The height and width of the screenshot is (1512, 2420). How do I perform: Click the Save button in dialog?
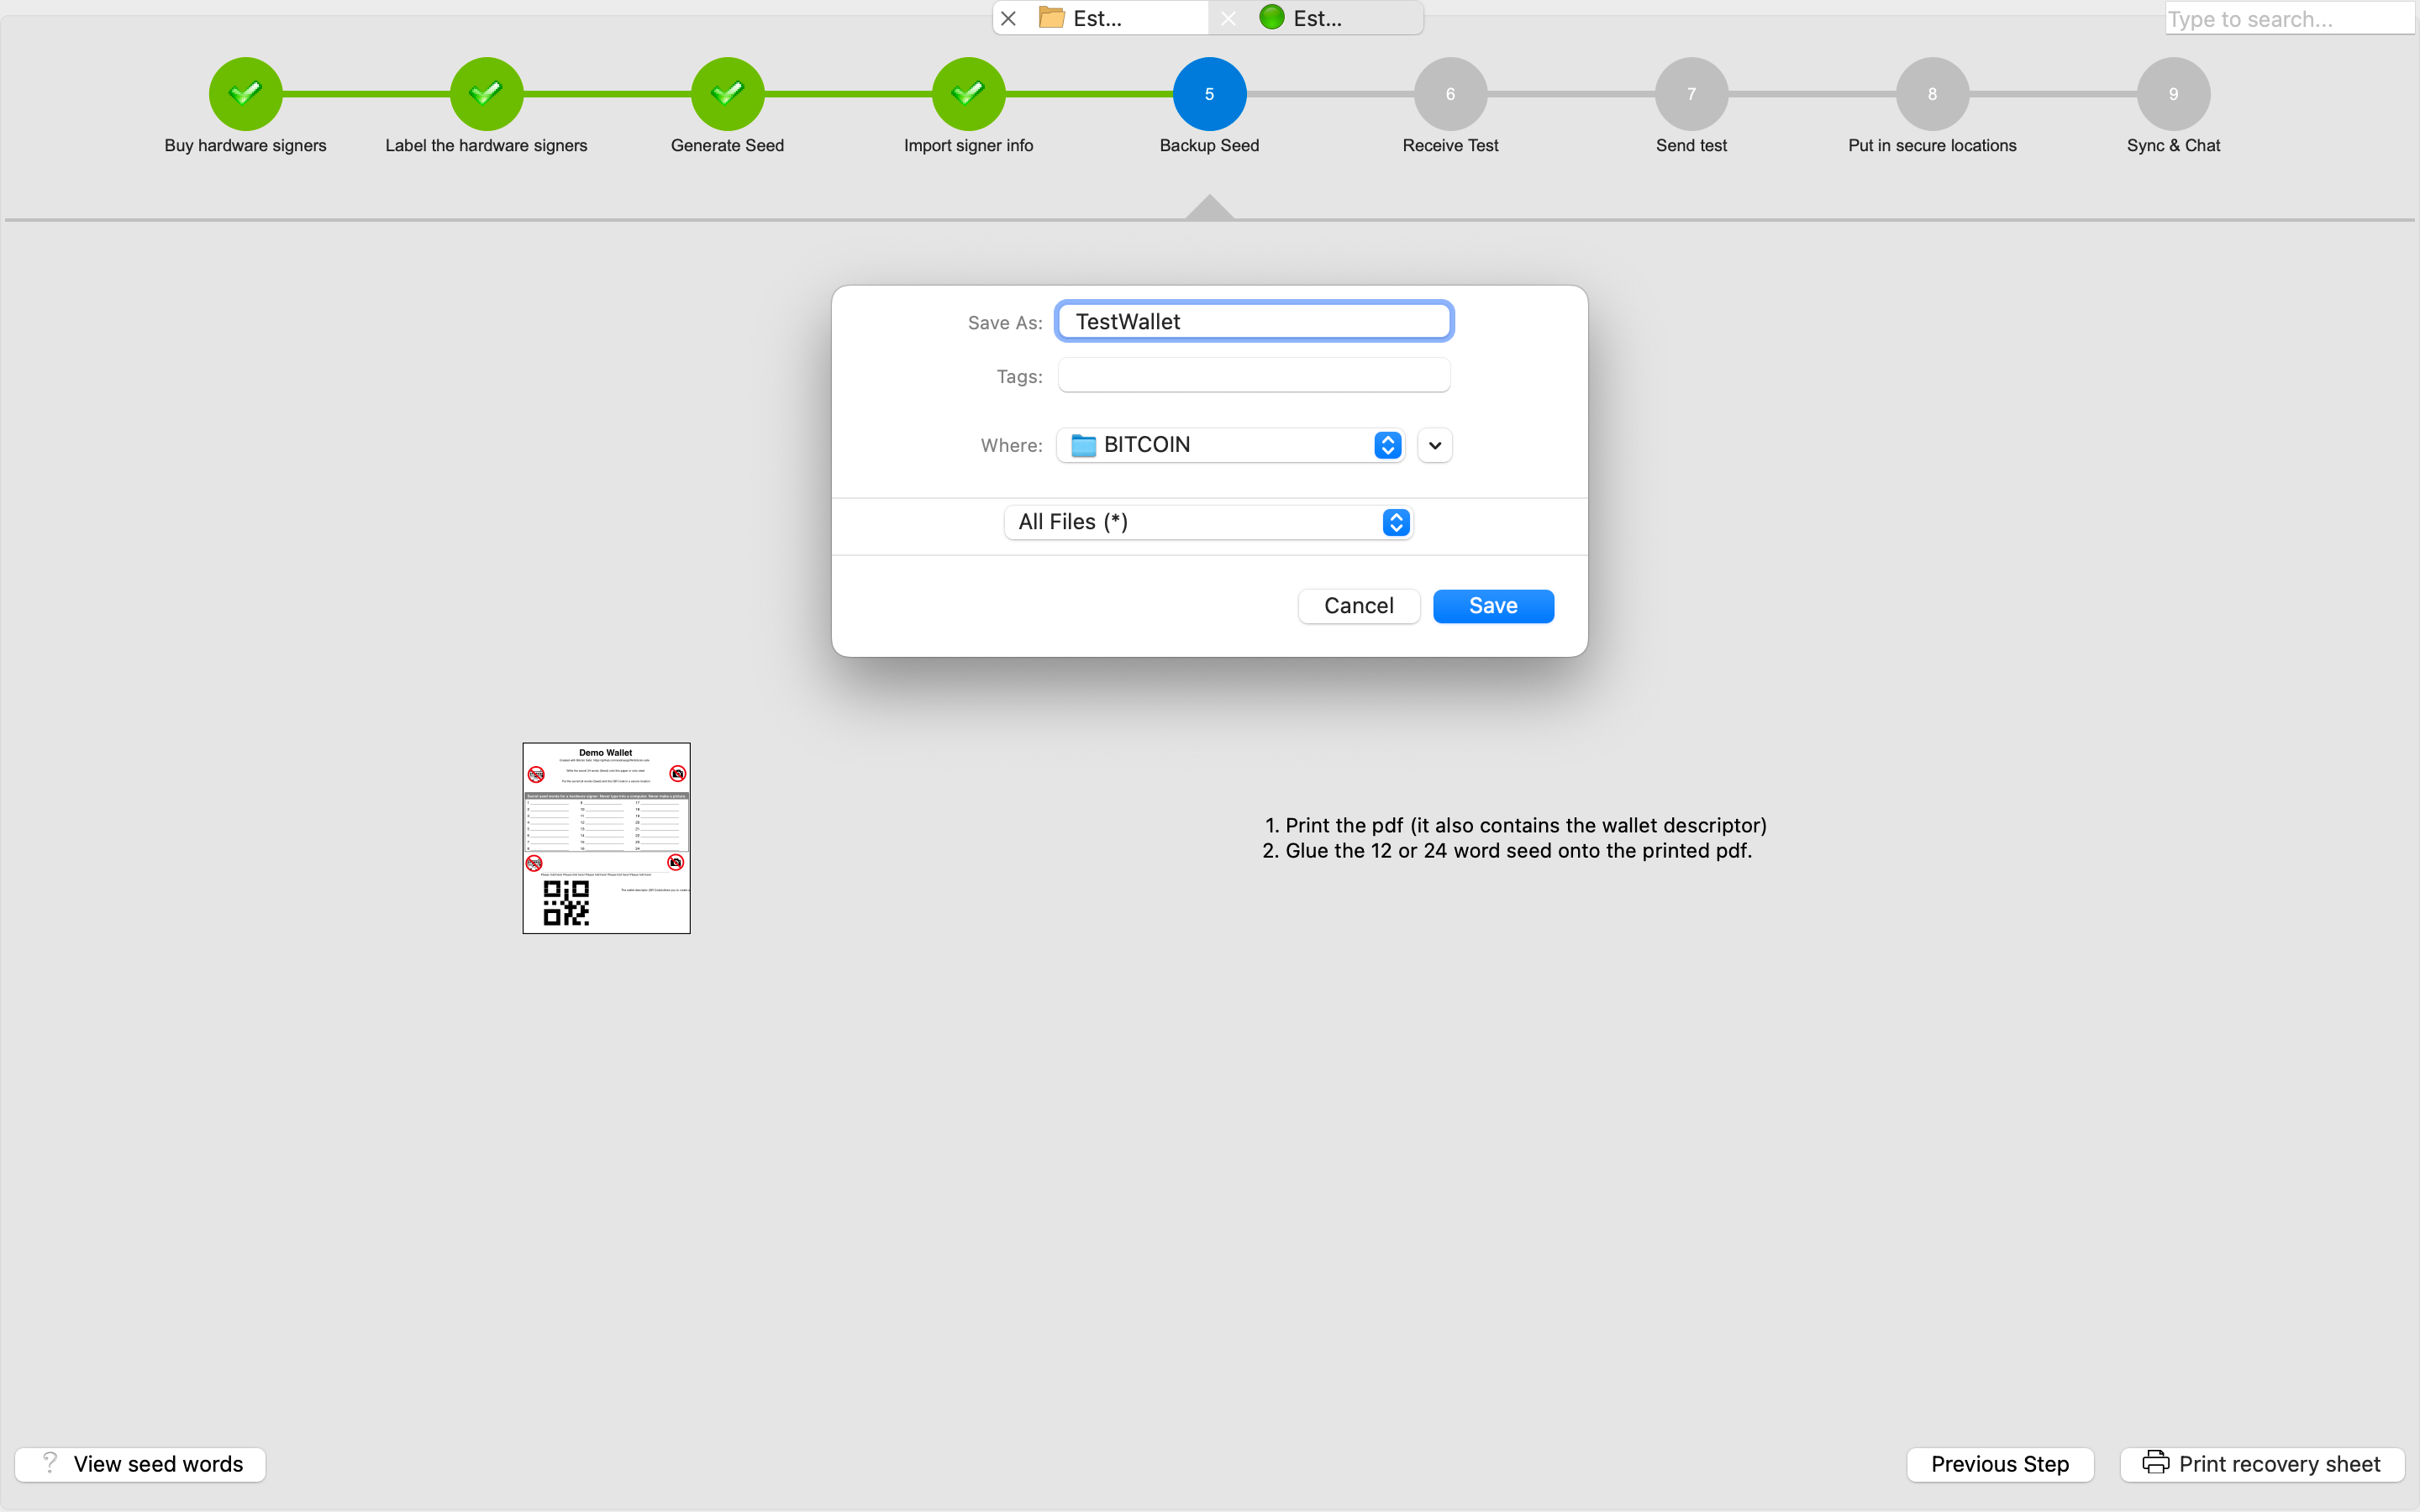coord(1492,606)
